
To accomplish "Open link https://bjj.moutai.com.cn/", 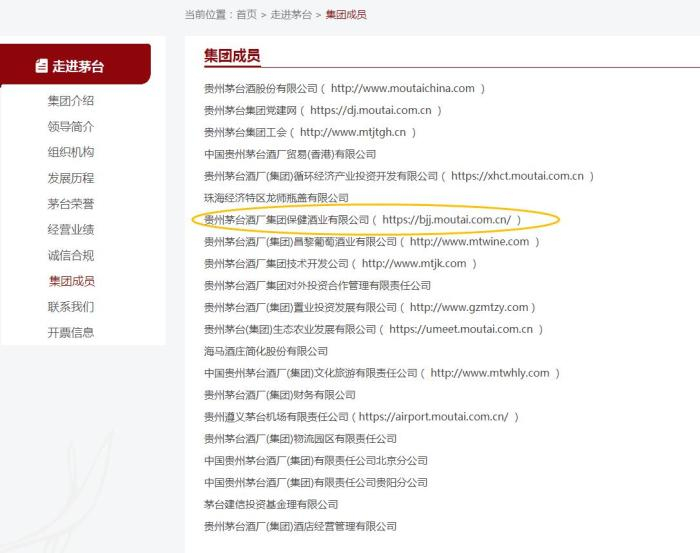I will [x=446, y=220].
